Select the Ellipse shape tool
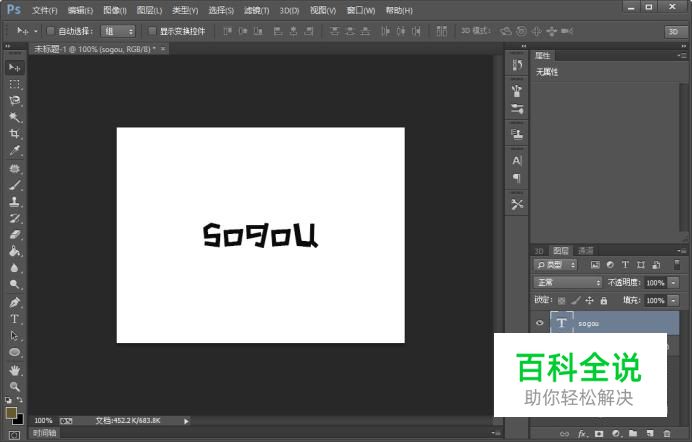Screen dimensions: 692x442 (15, 352)
